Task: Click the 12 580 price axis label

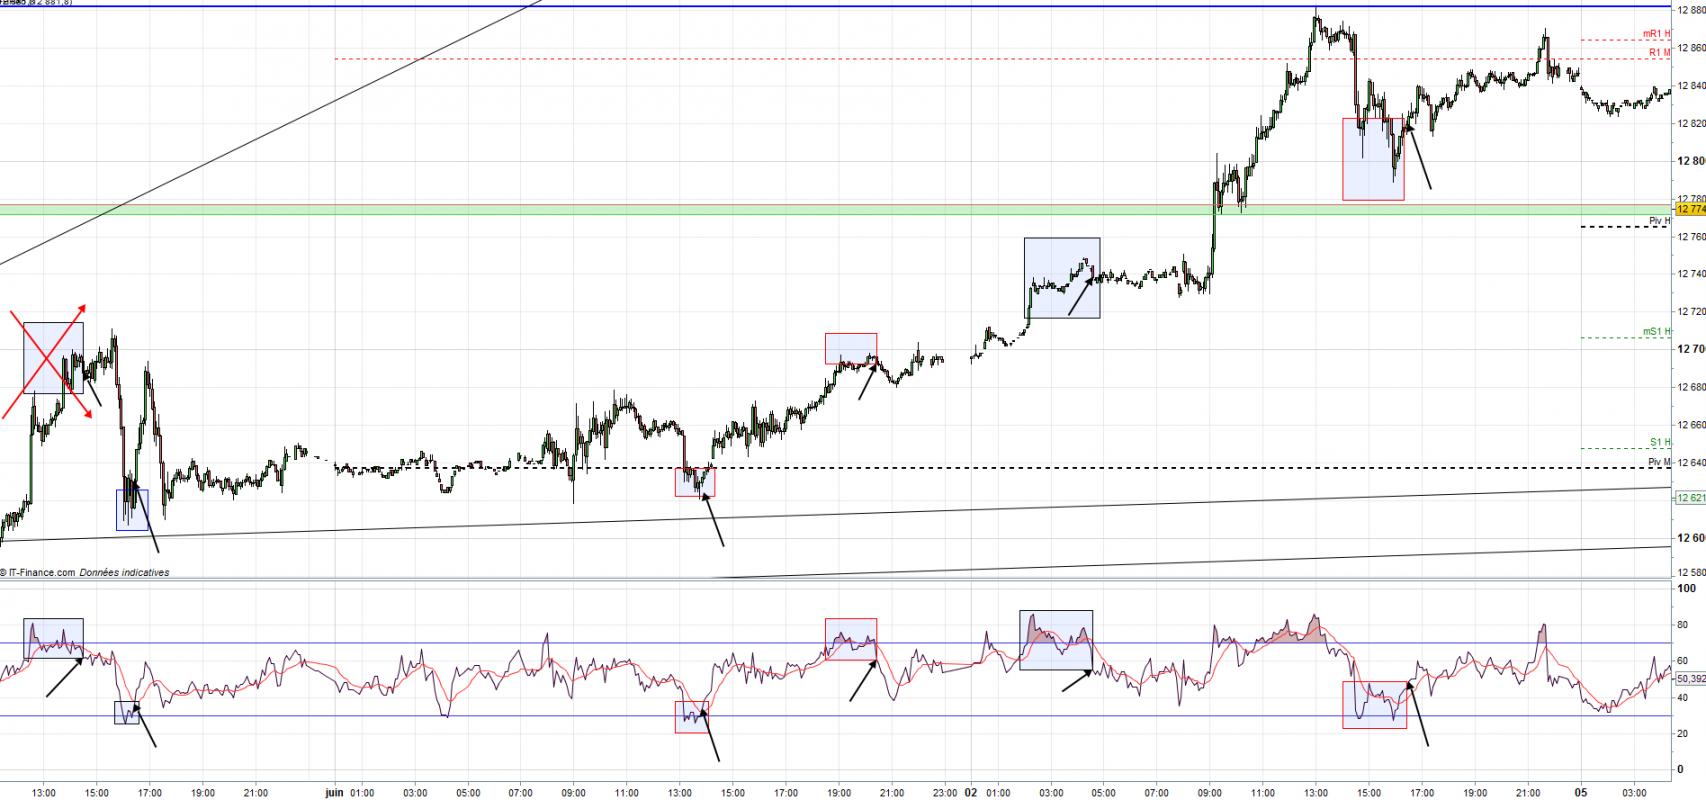Action: [x=1691, y=573]
